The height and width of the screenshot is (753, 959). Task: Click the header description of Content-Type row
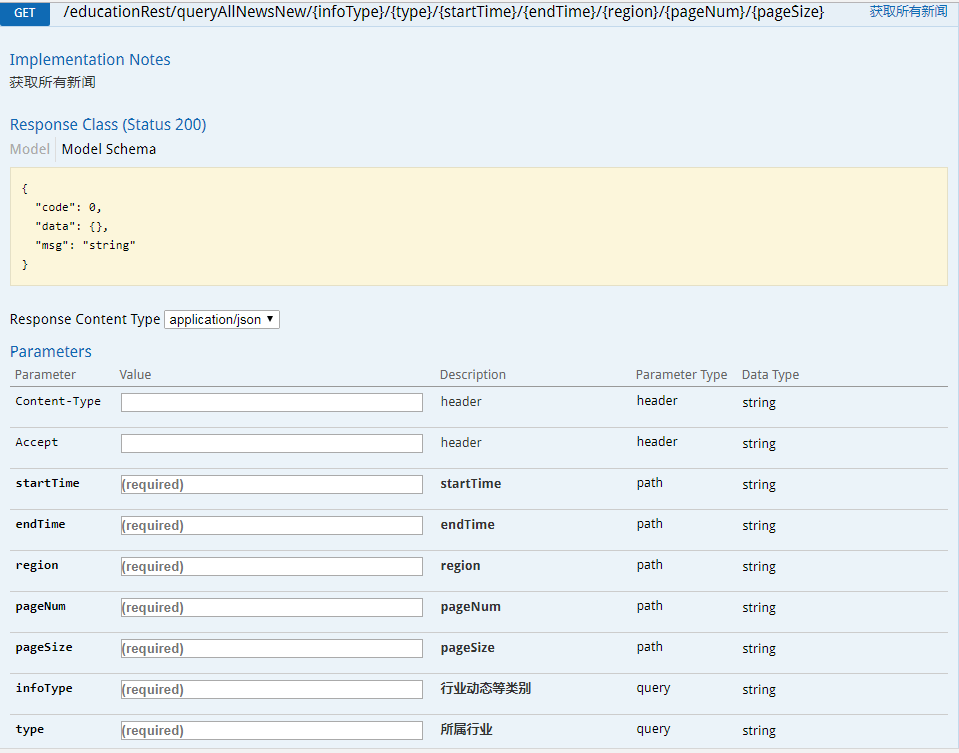[461, 401]
